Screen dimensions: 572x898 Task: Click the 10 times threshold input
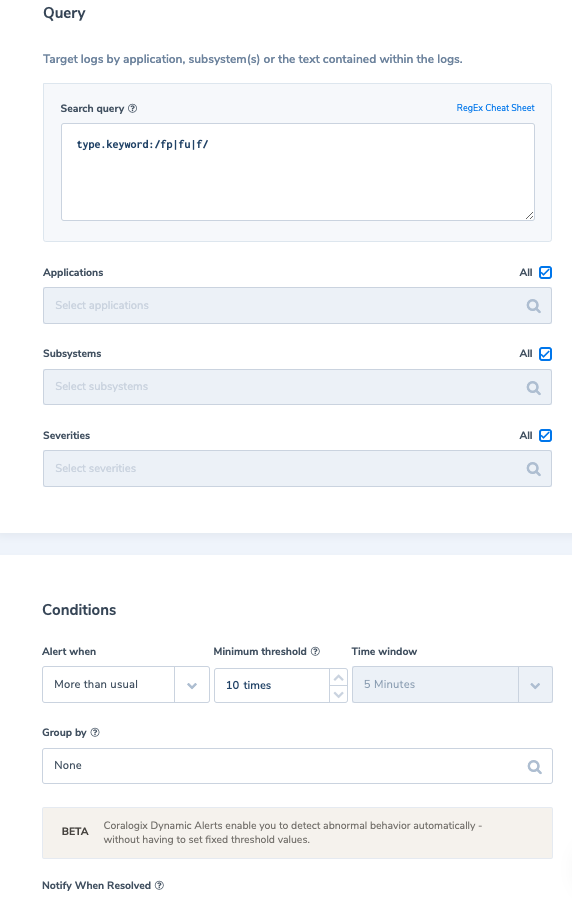(x=272, y=685)
